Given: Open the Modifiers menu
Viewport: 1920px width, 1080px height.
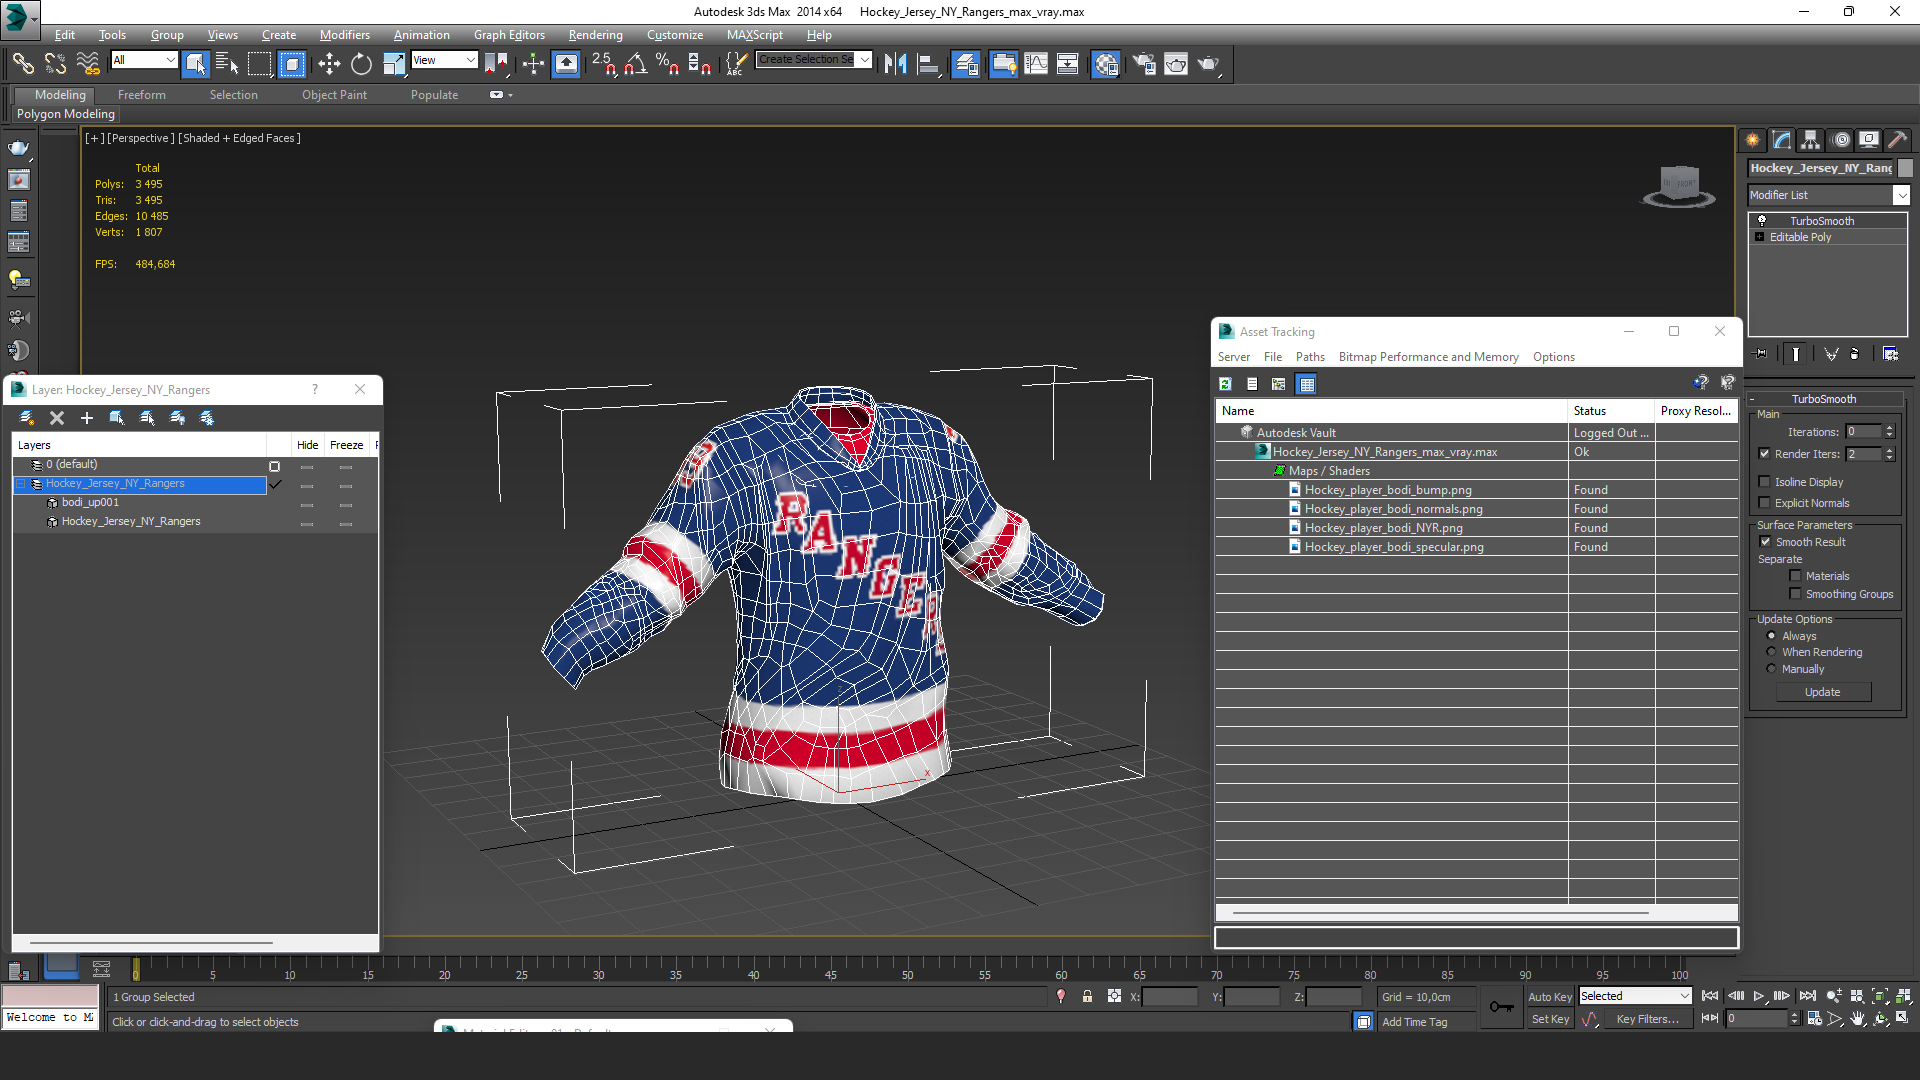Looking at the screenshot, I should (x=345, y=35).
